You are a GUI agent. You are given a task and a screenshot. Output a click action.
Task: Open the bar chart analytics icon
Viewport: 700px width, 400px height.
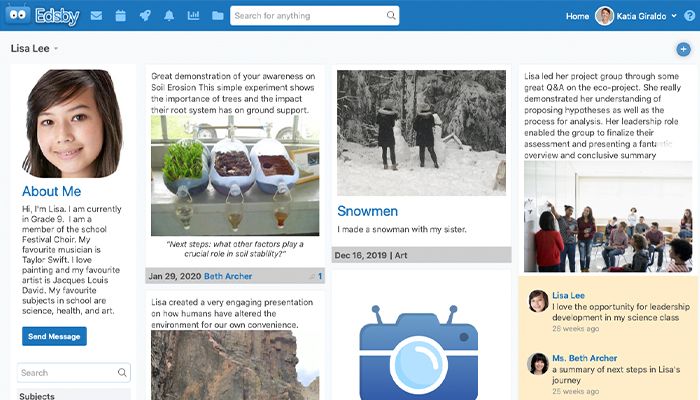193,16
